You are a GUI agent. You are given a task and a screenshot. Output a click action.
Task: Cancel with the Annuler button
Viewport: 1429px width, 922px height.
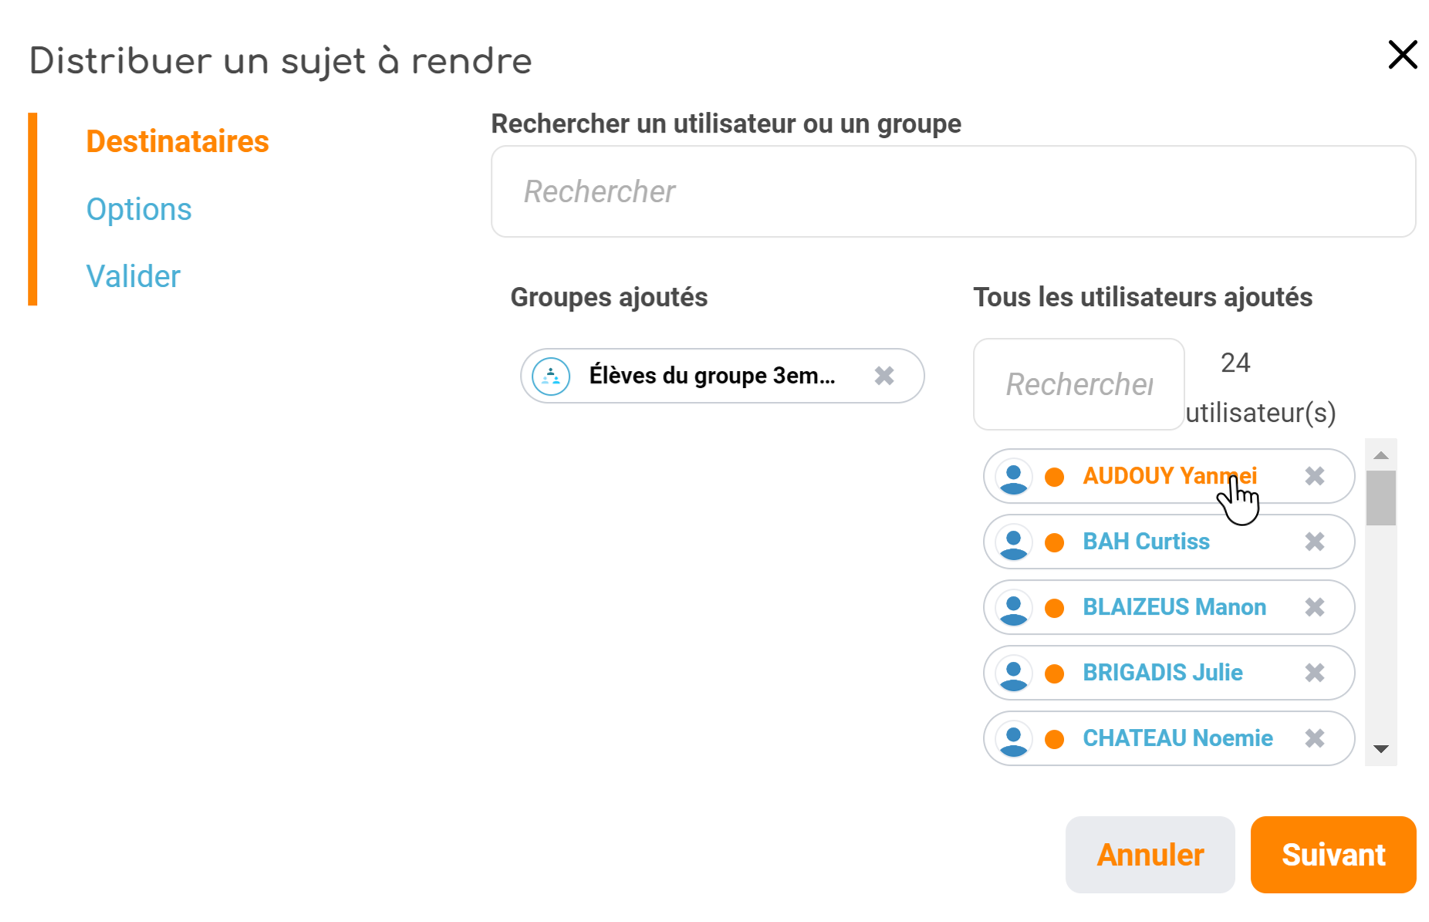point(1150,855)
